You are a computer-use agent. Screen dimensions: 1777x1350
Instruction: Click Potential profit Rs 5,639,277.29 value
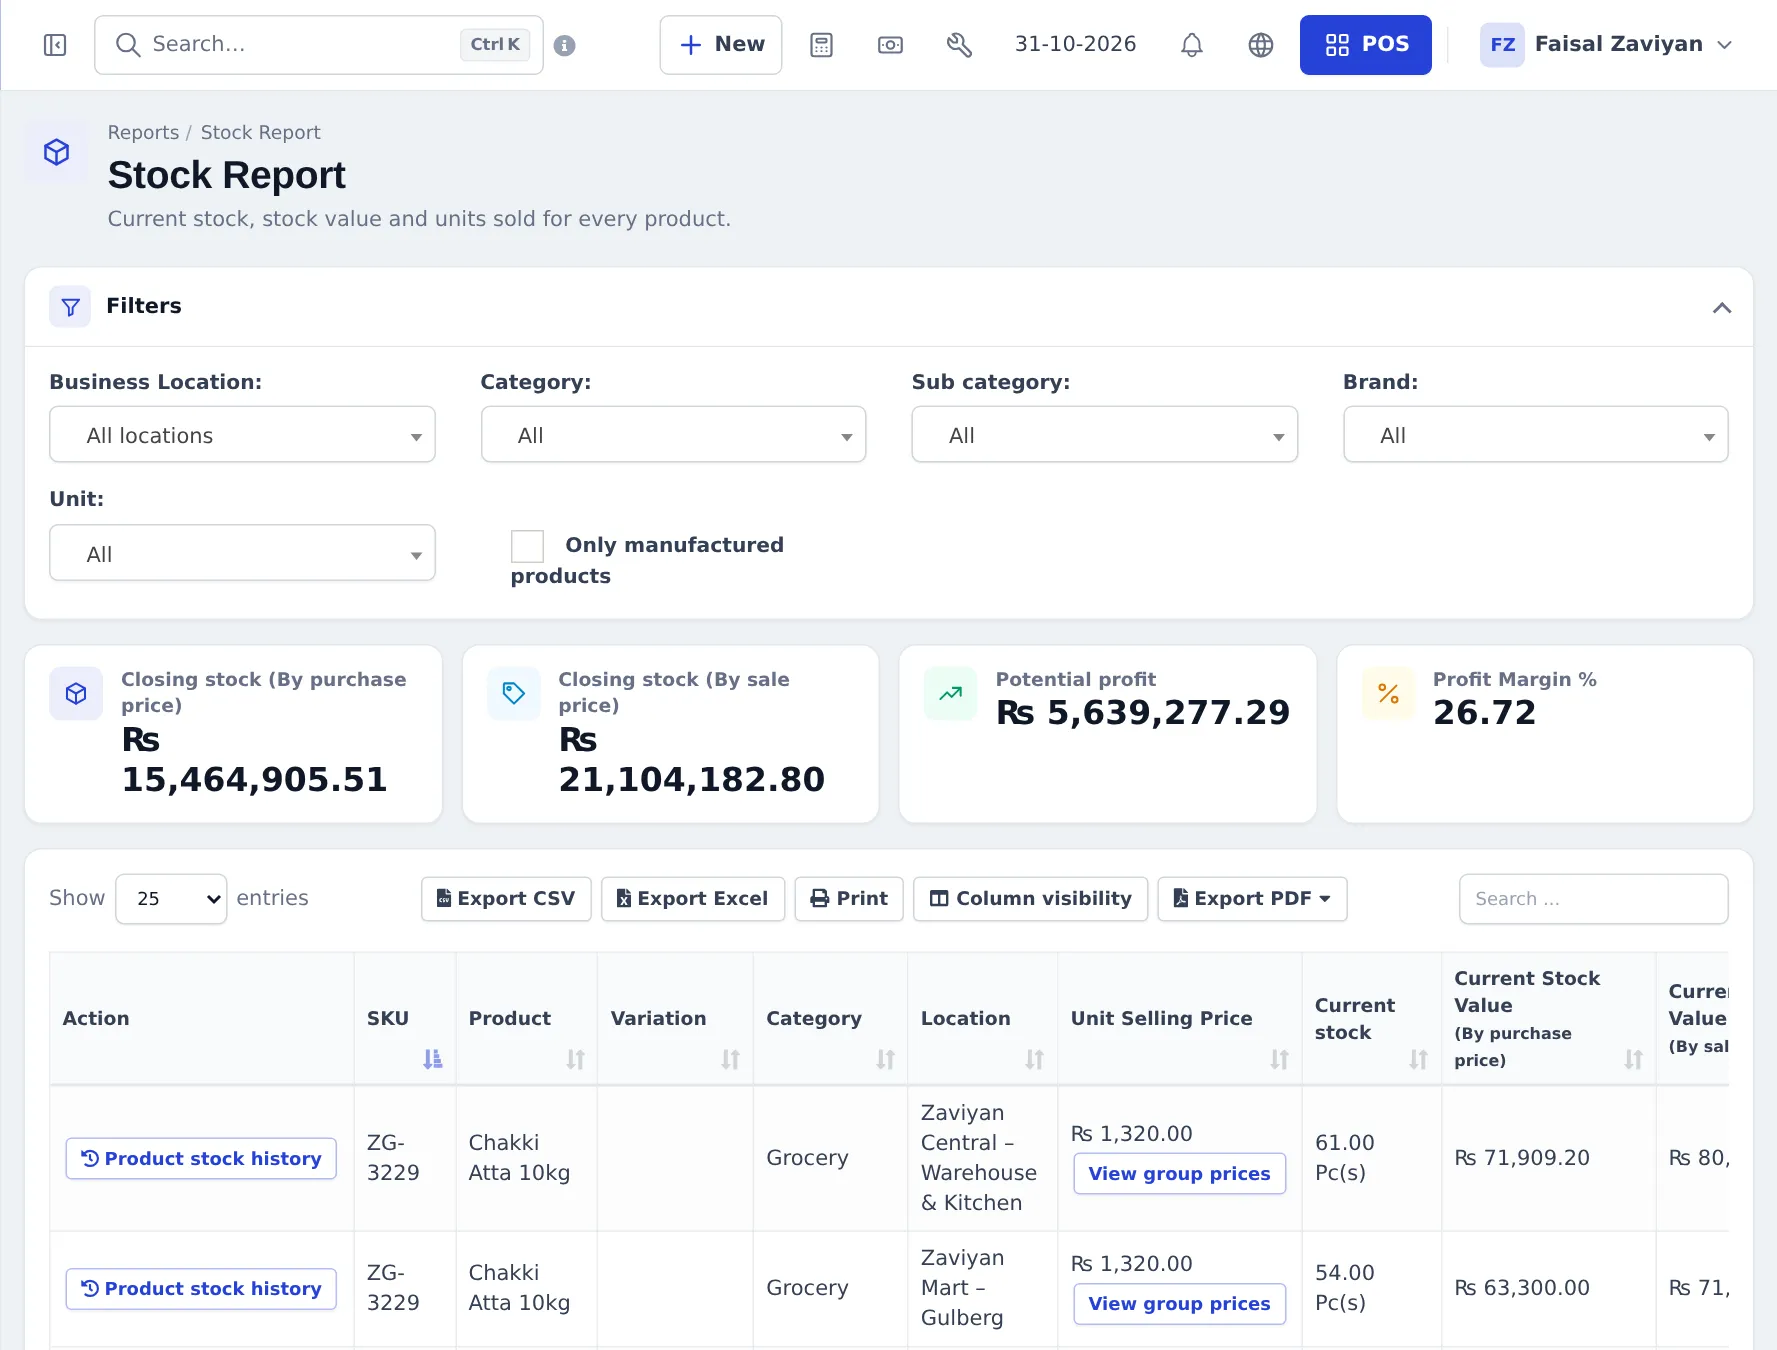pos(1143,713)
